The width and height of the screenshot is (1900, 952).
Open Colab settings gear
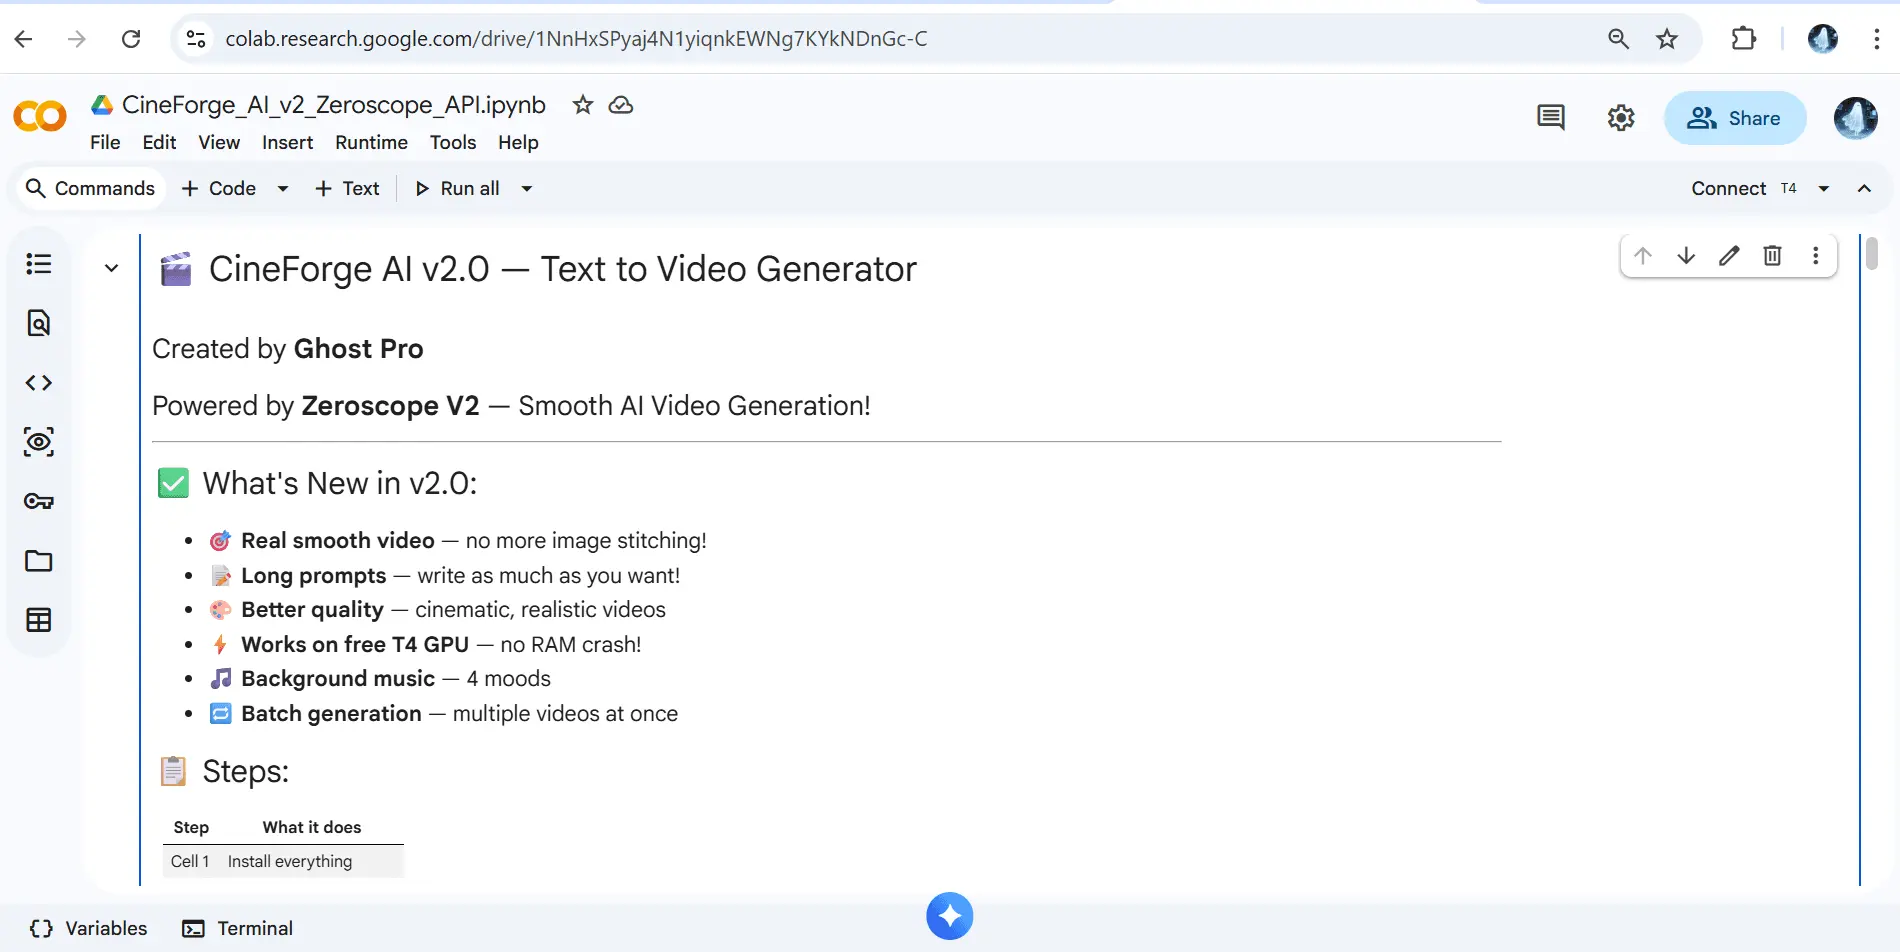(x=1621, y=118)
